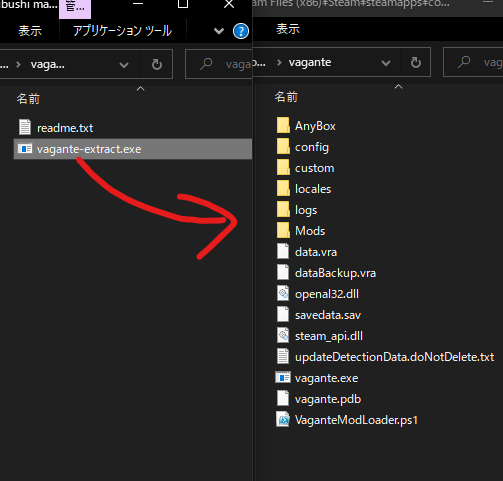Click the vagante breadcrumb in right address bar
The width and height of the screenshot is (503, 481).
tap(310, 62)
